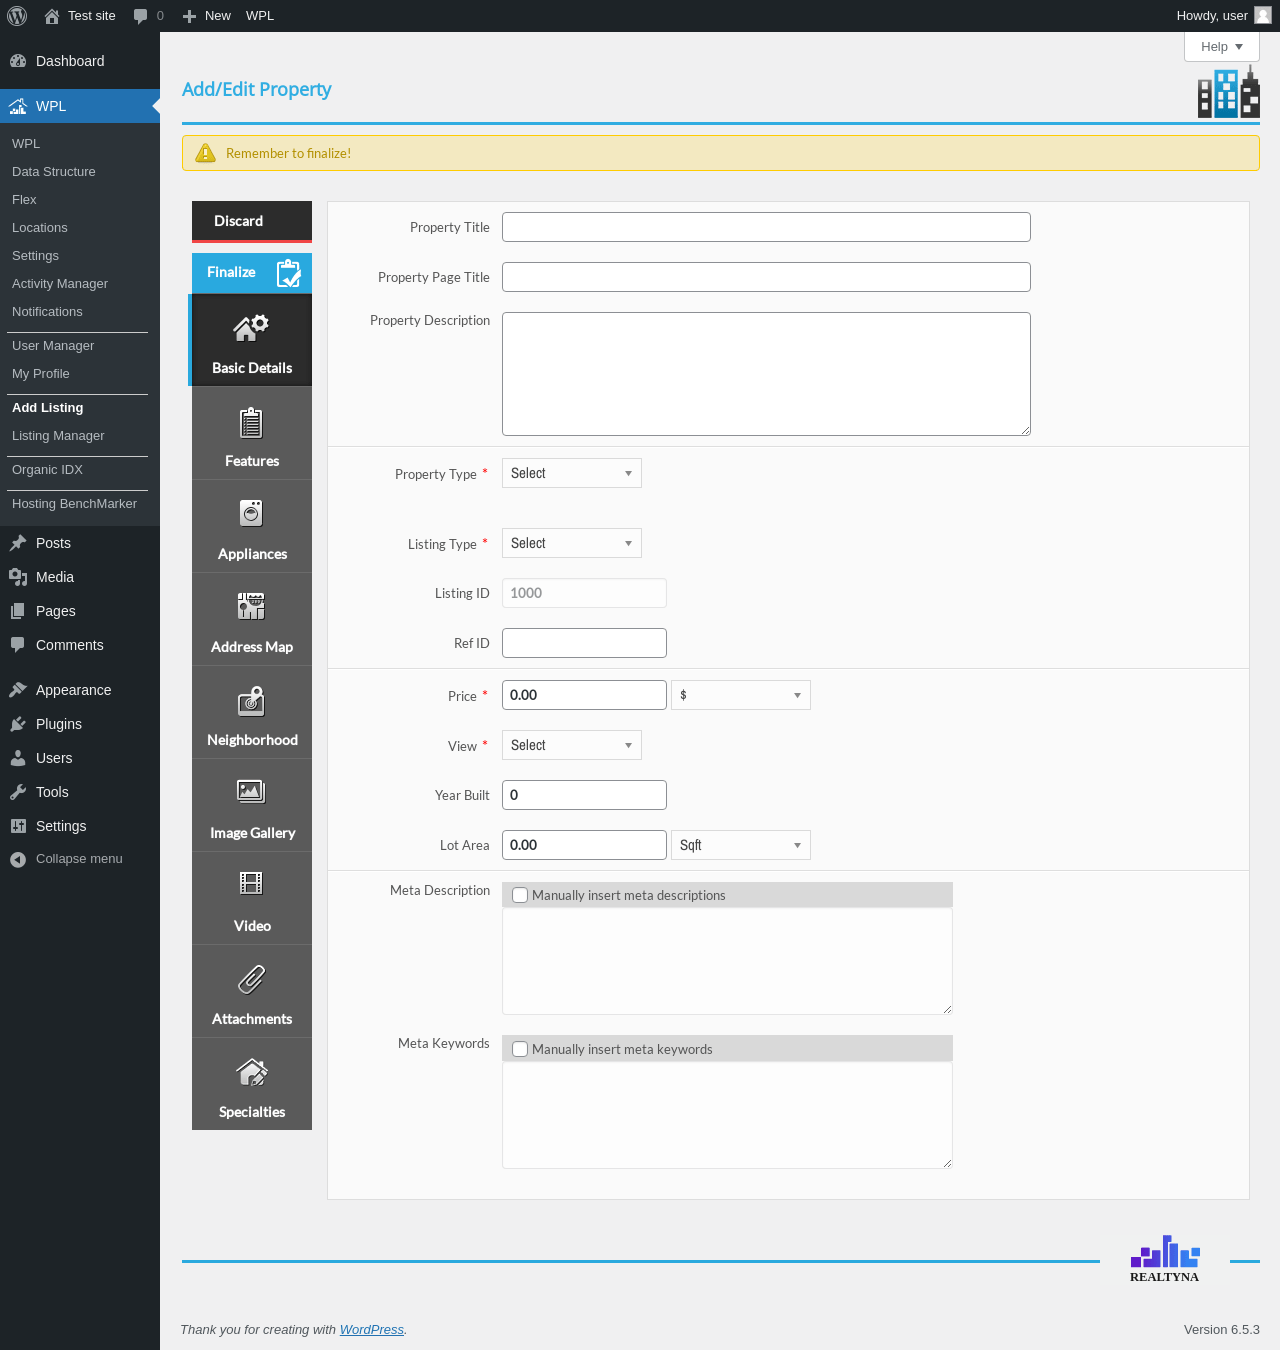Open Plugins in the admin sidebar

[59, 724]
